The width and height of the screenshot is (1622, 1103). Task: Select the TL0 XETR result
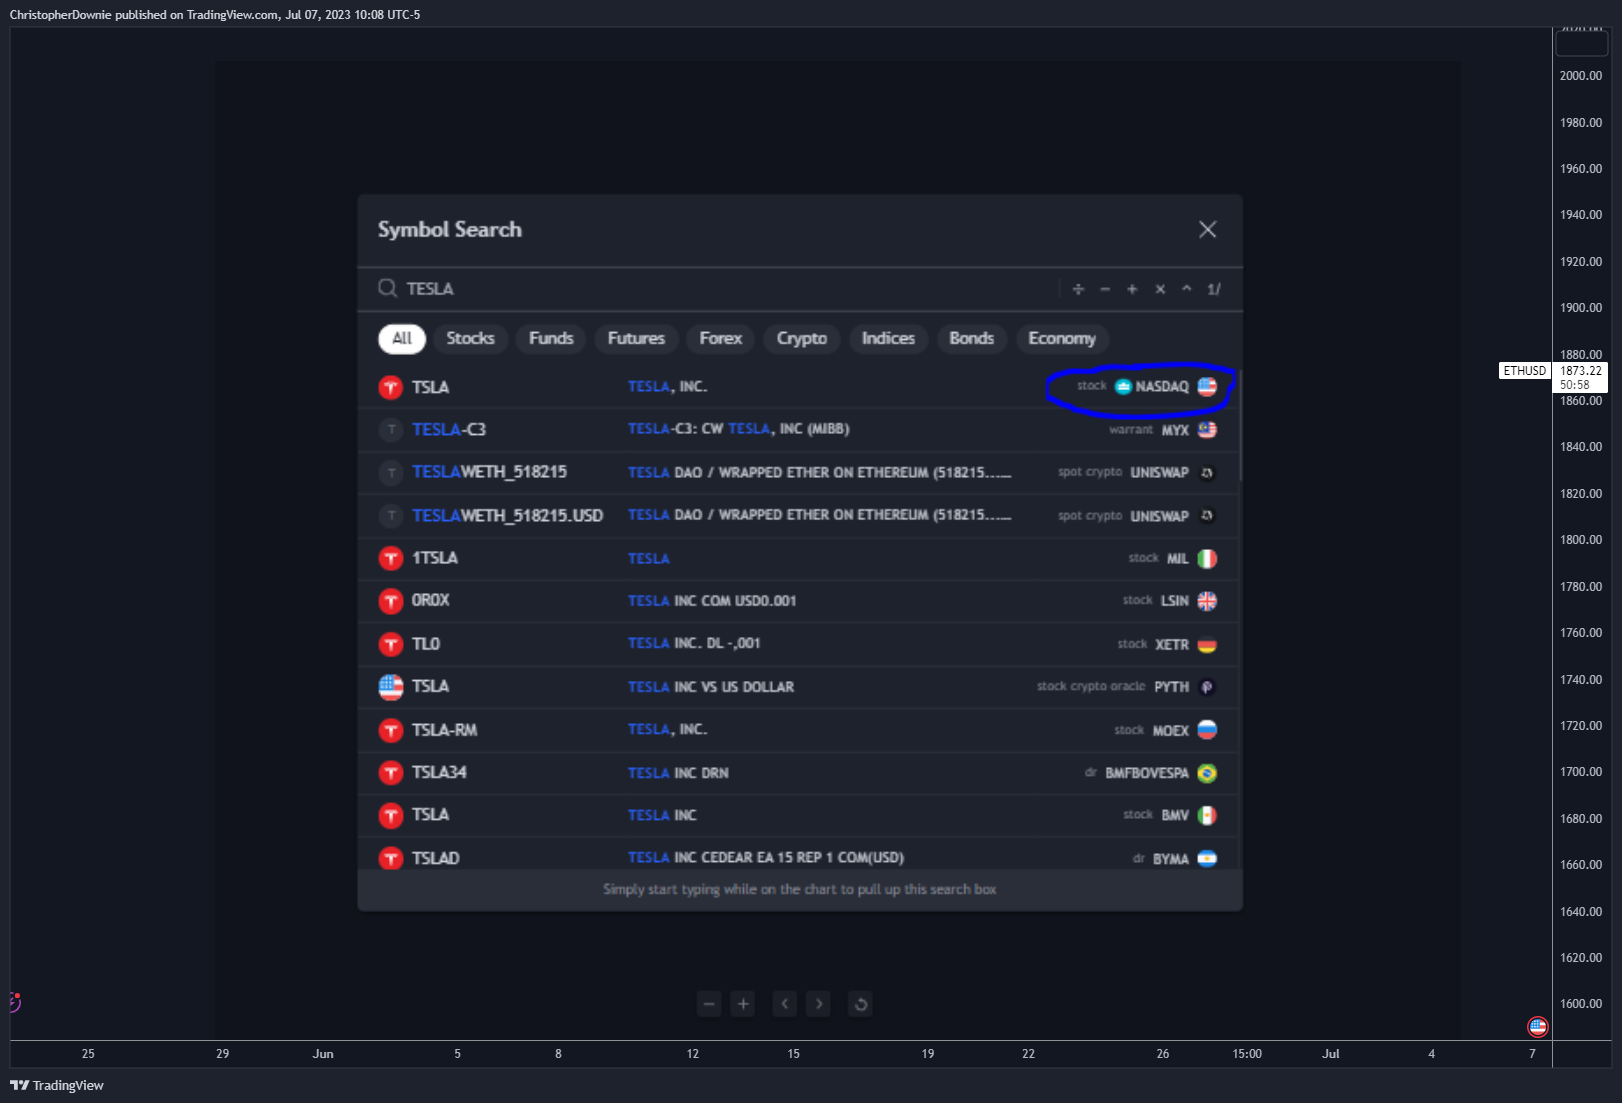[798, 644]
